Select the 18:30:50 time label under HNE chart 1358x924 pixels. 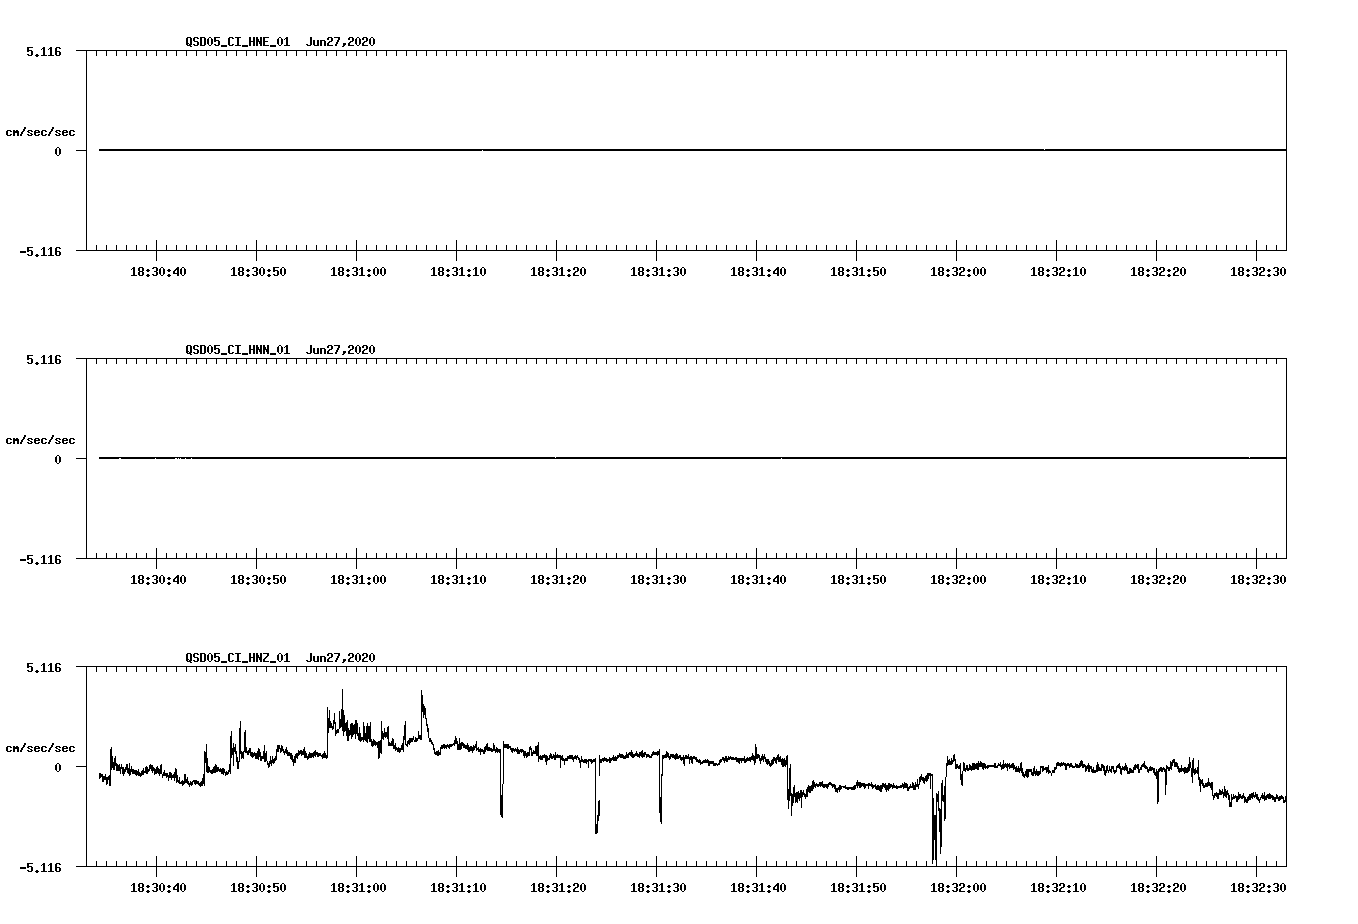[x=258, y=272]
